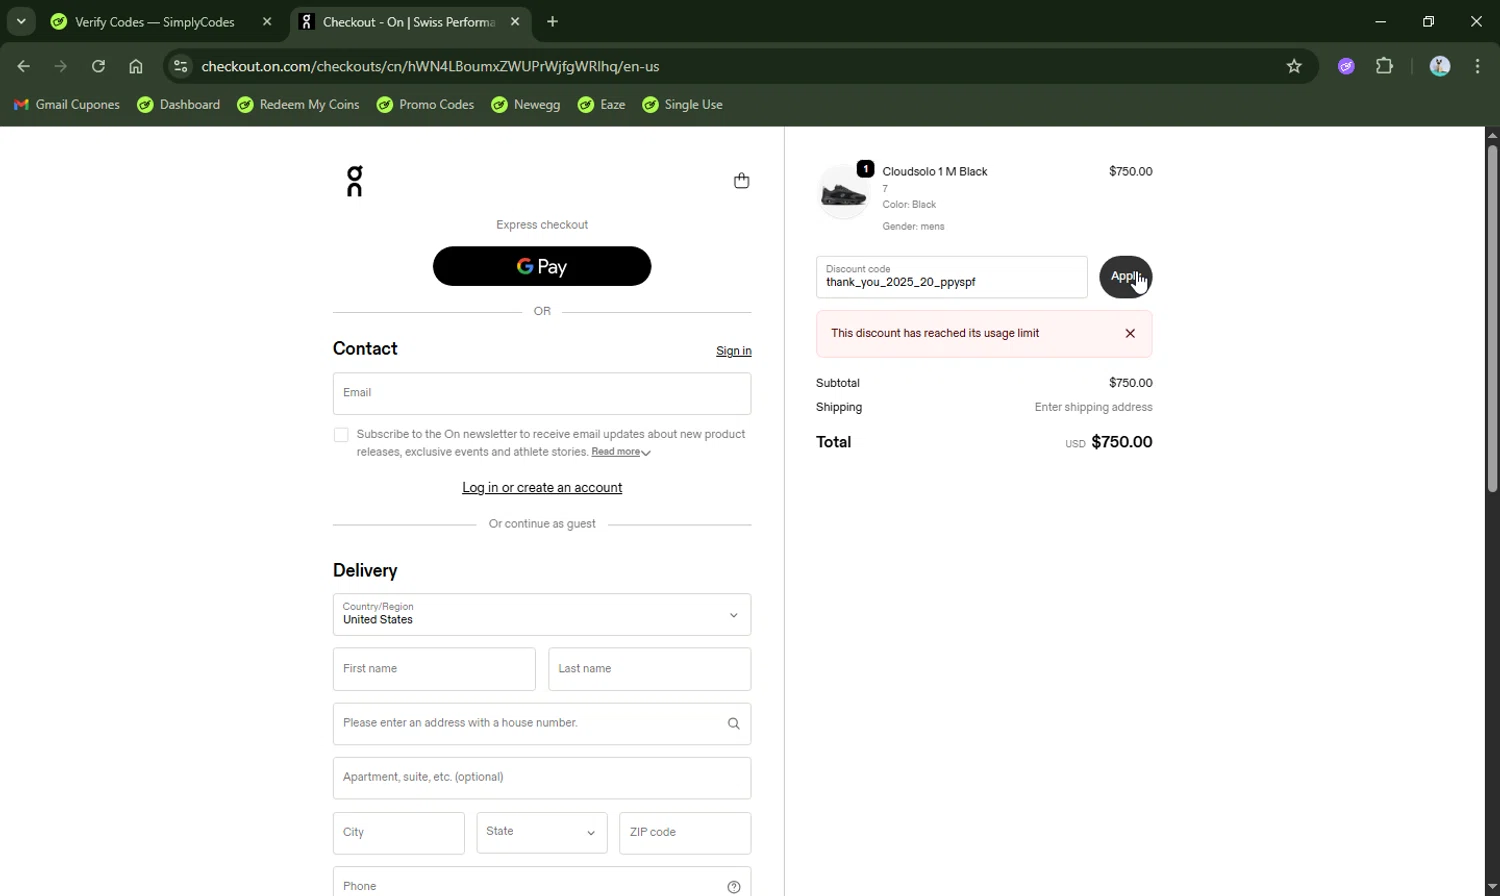The width and height of the screenshot is (1500, 896).
Task: Go to the browser home page
Action: pyautogui.click(x=136, y=67)
